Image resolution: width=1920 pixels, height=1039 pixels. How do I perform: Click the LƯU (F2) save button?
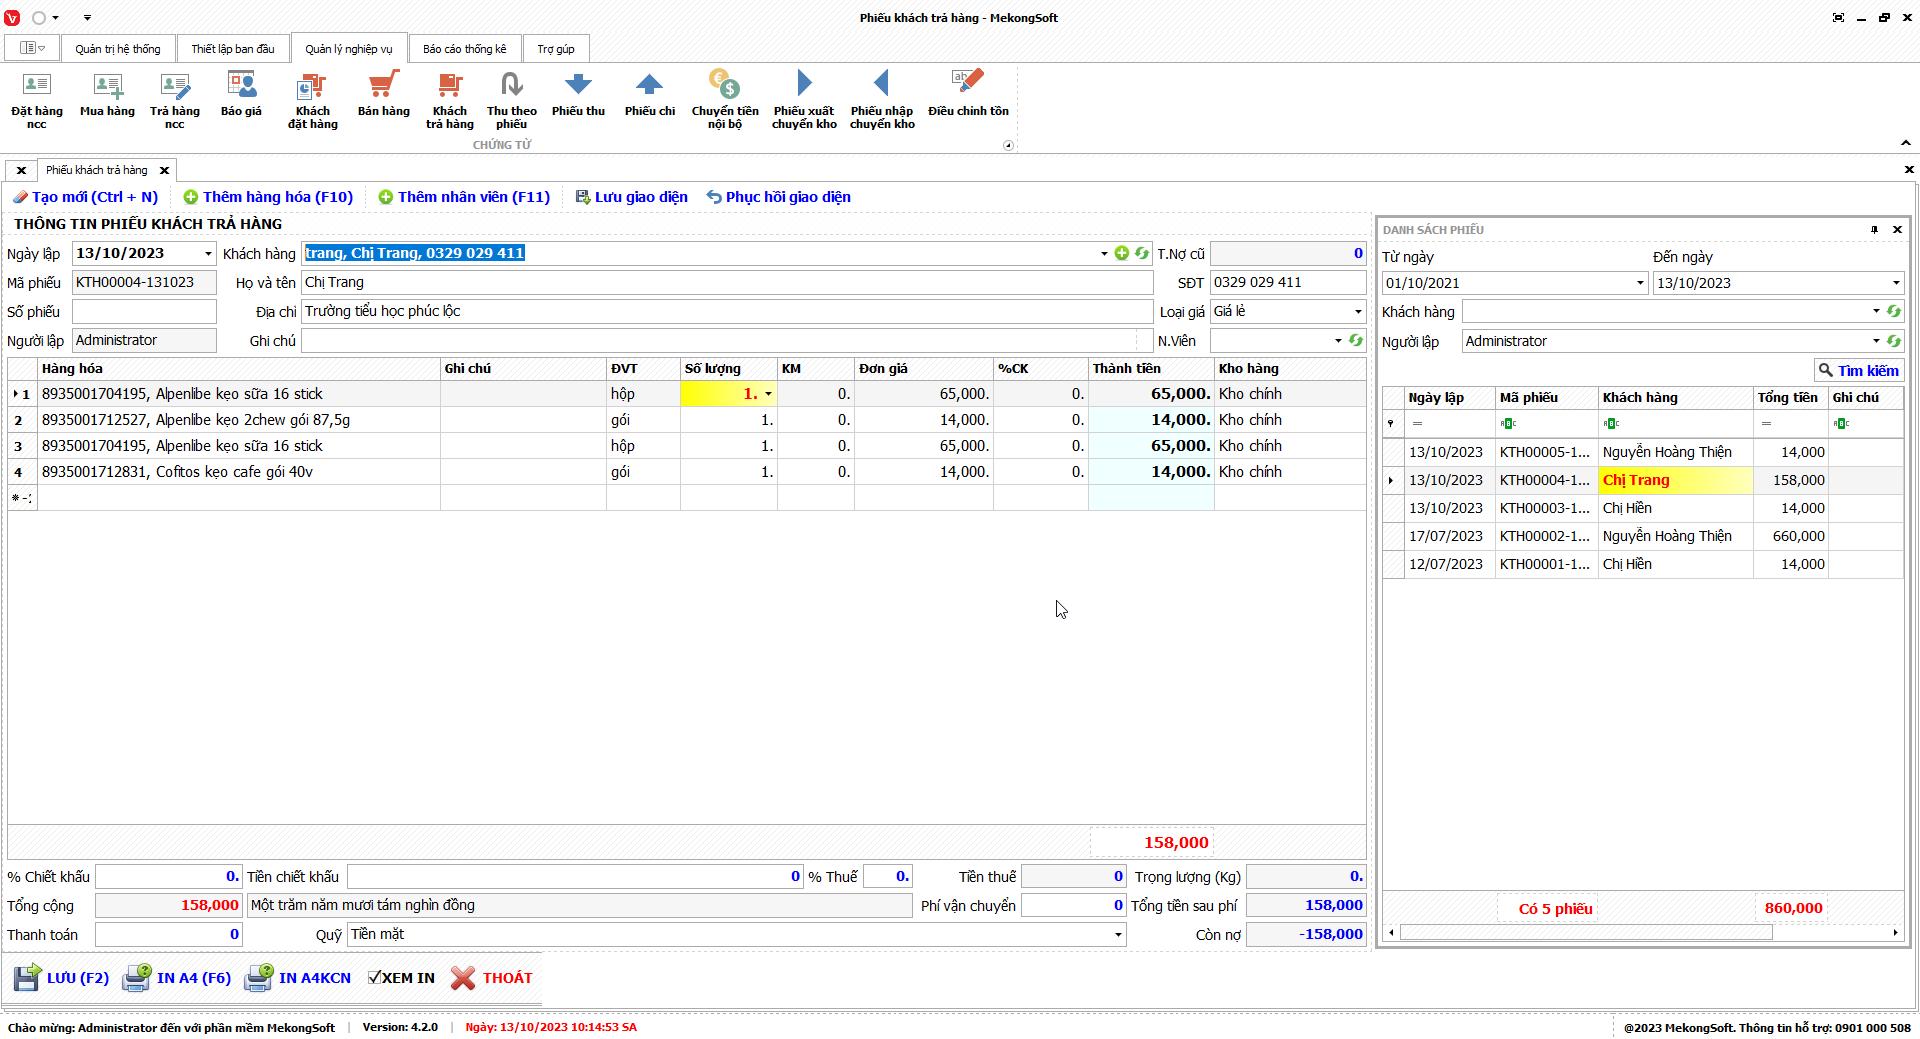[x=62, y=978]
